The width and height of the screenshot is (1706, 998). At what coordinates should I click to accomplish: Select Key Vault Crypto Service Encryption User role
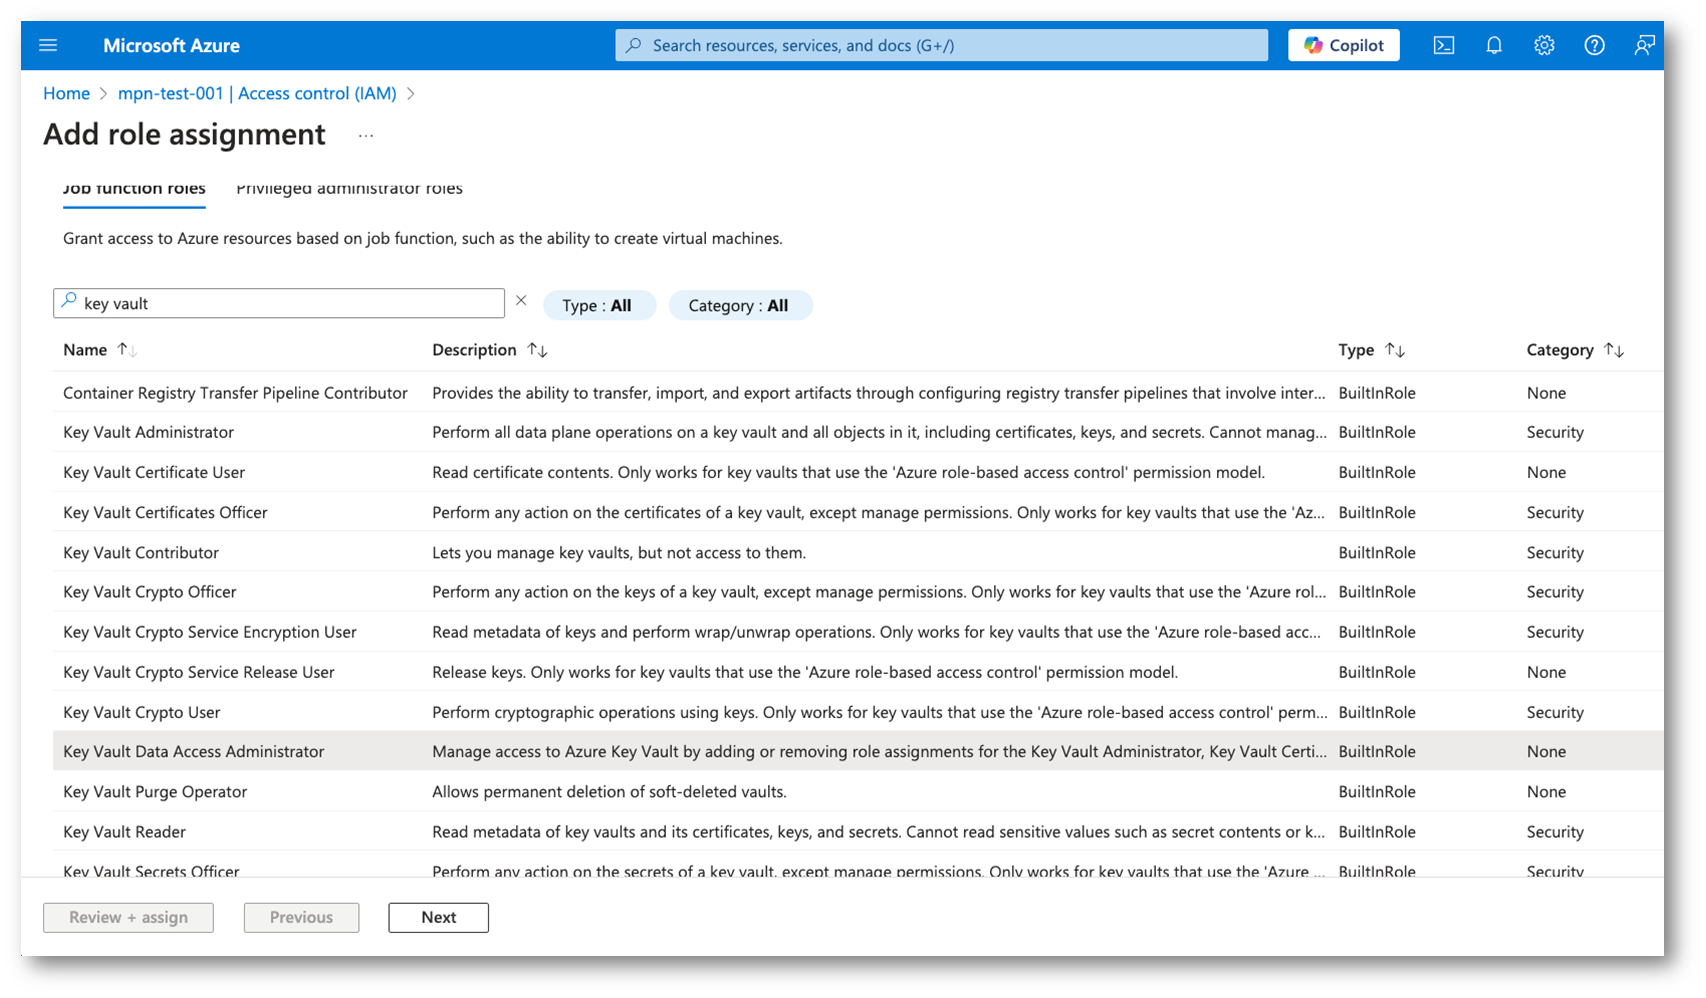pyautogui.click(x=210, y=632)
